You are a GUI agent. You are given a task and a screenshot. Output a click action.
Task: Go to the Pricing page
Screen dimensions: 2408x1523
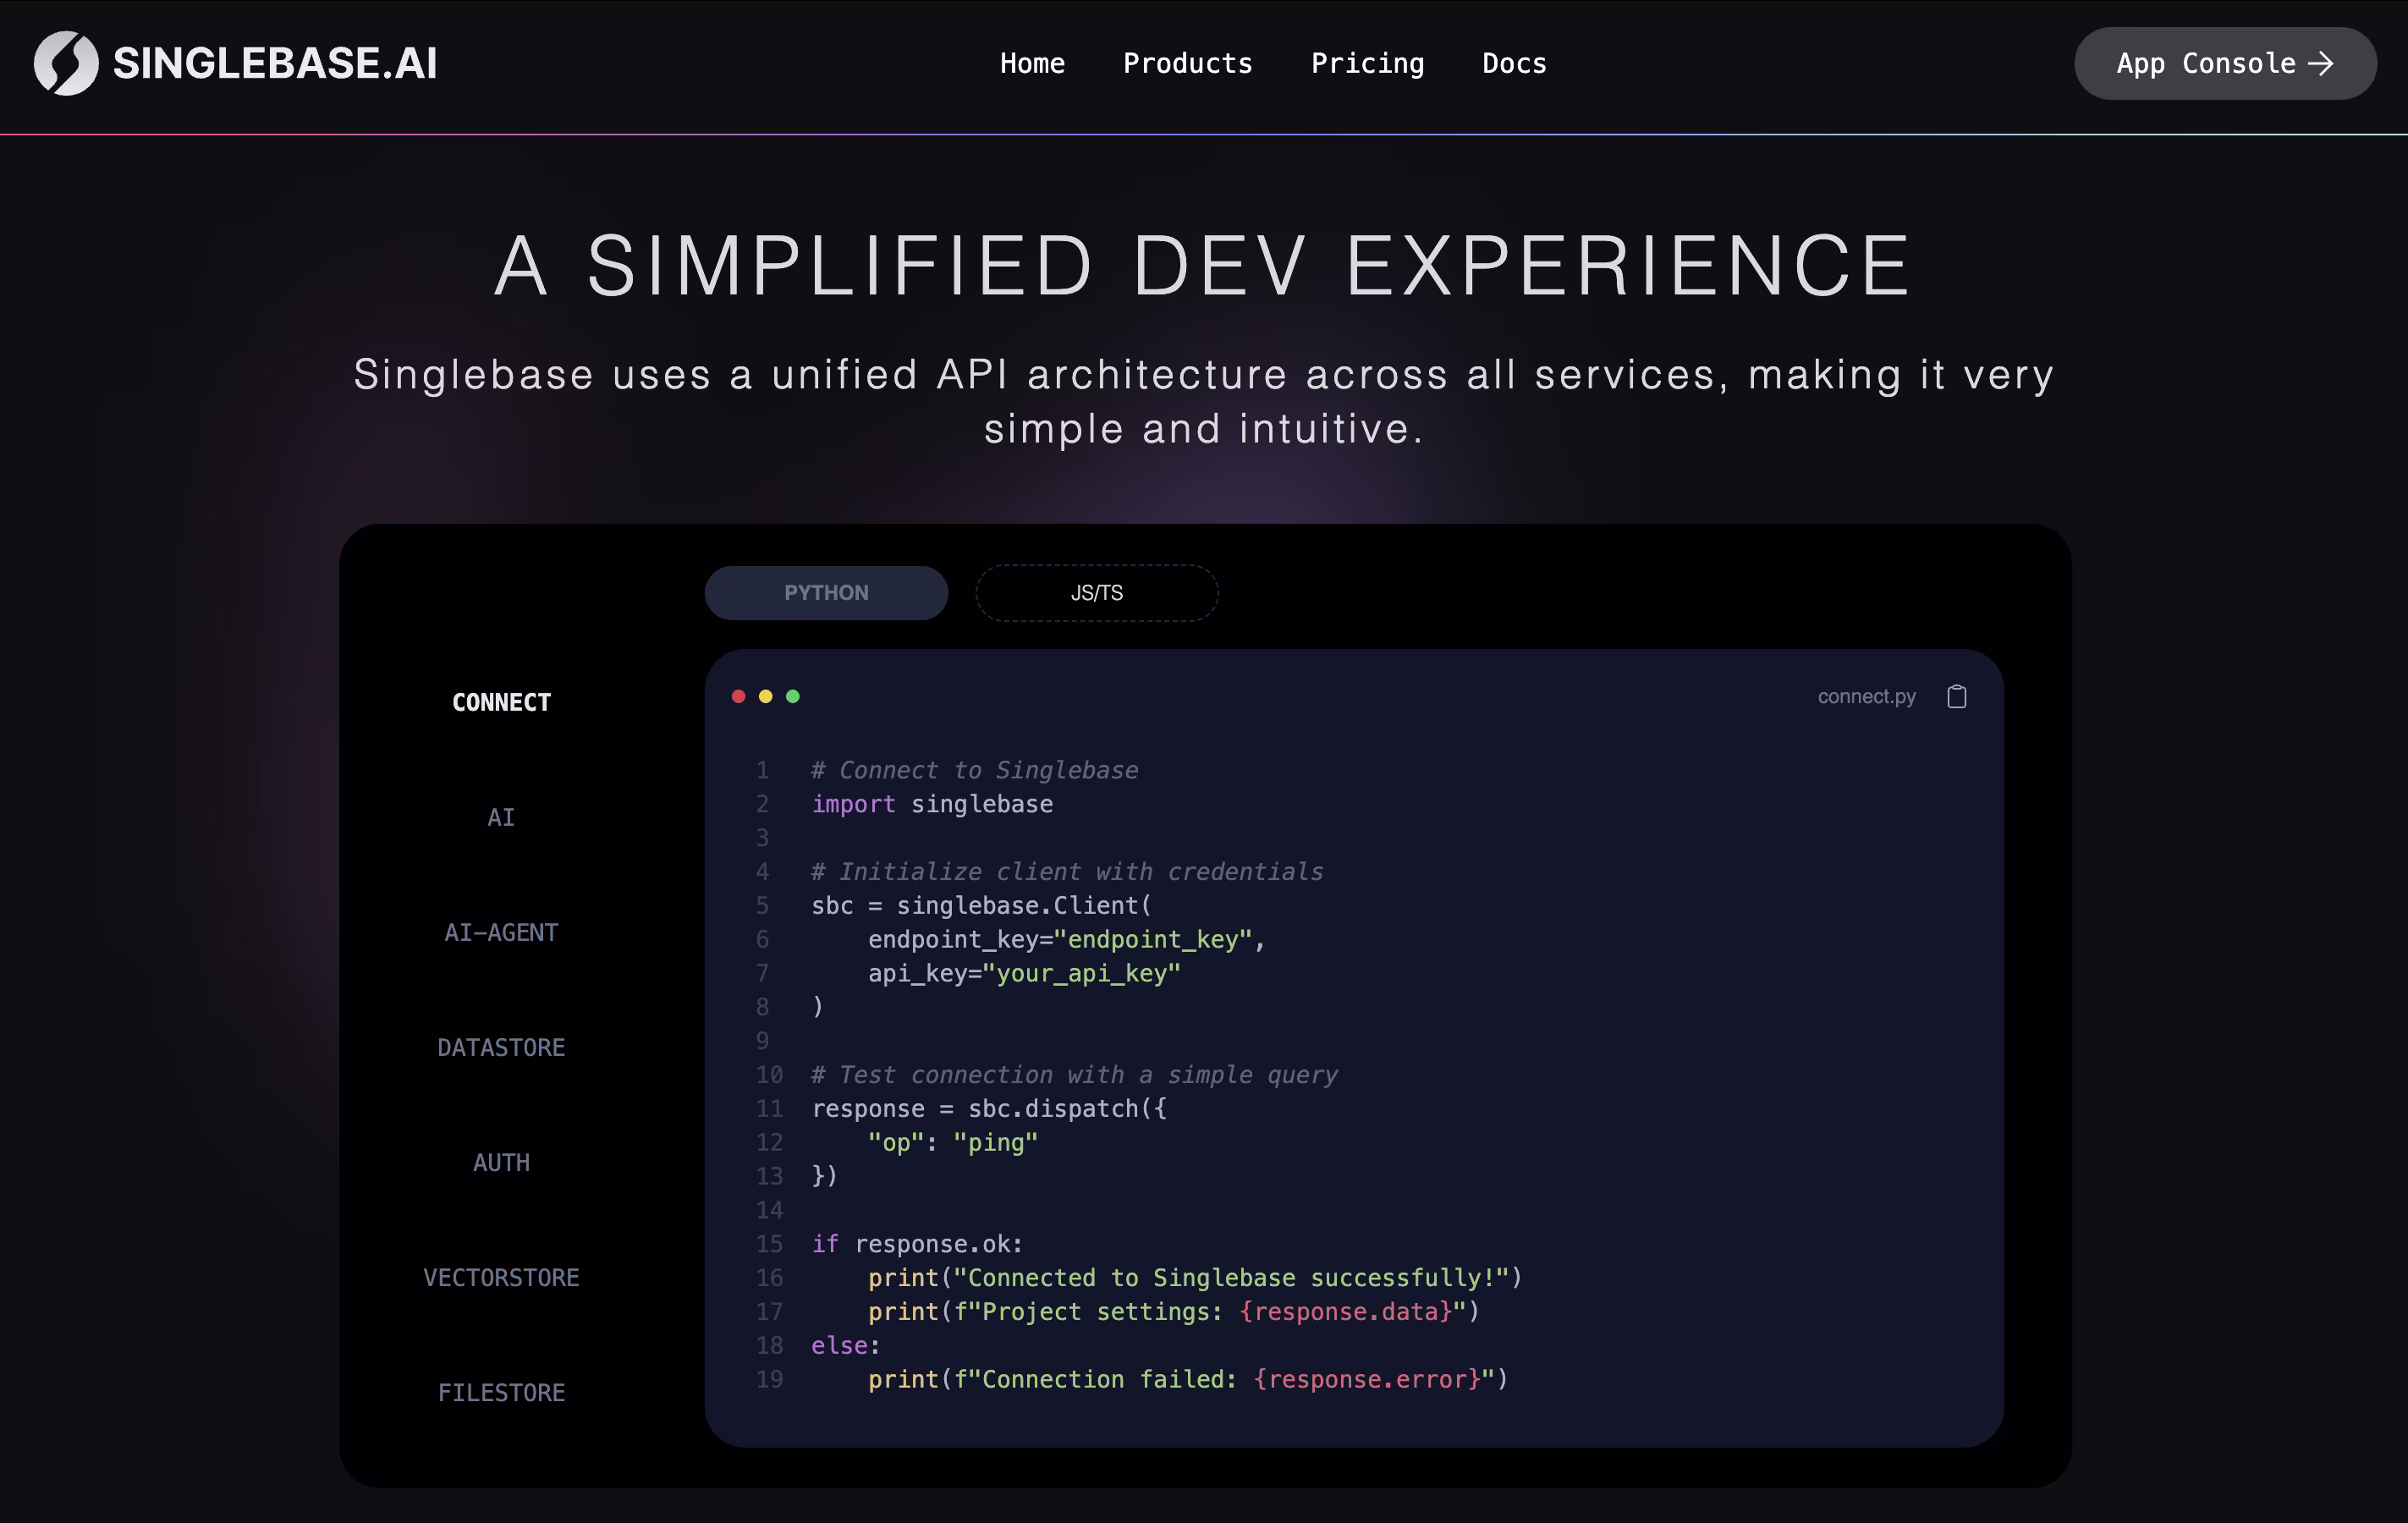(1367, 63)
